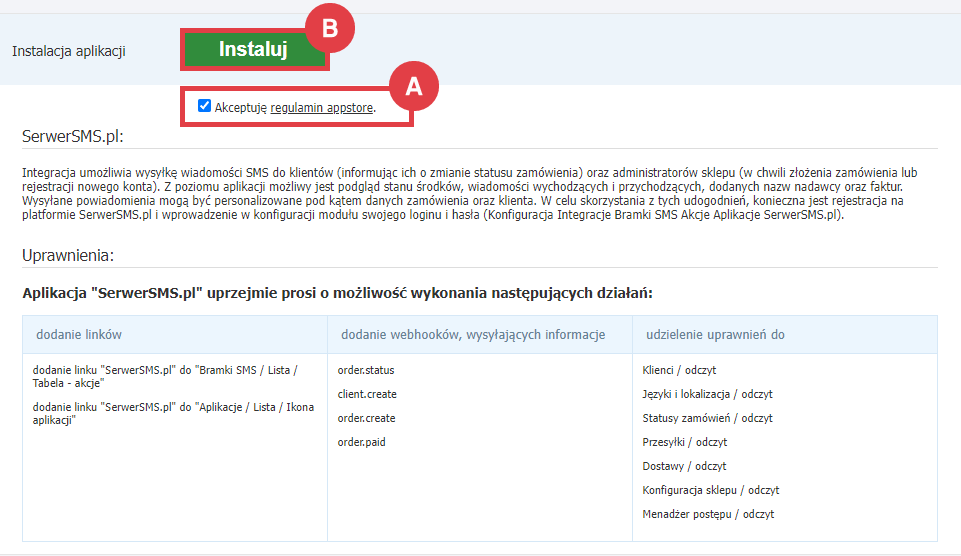
Task: Click 'Statusy zamówień / odczyt' permission
Action: (x=707, y=418)
